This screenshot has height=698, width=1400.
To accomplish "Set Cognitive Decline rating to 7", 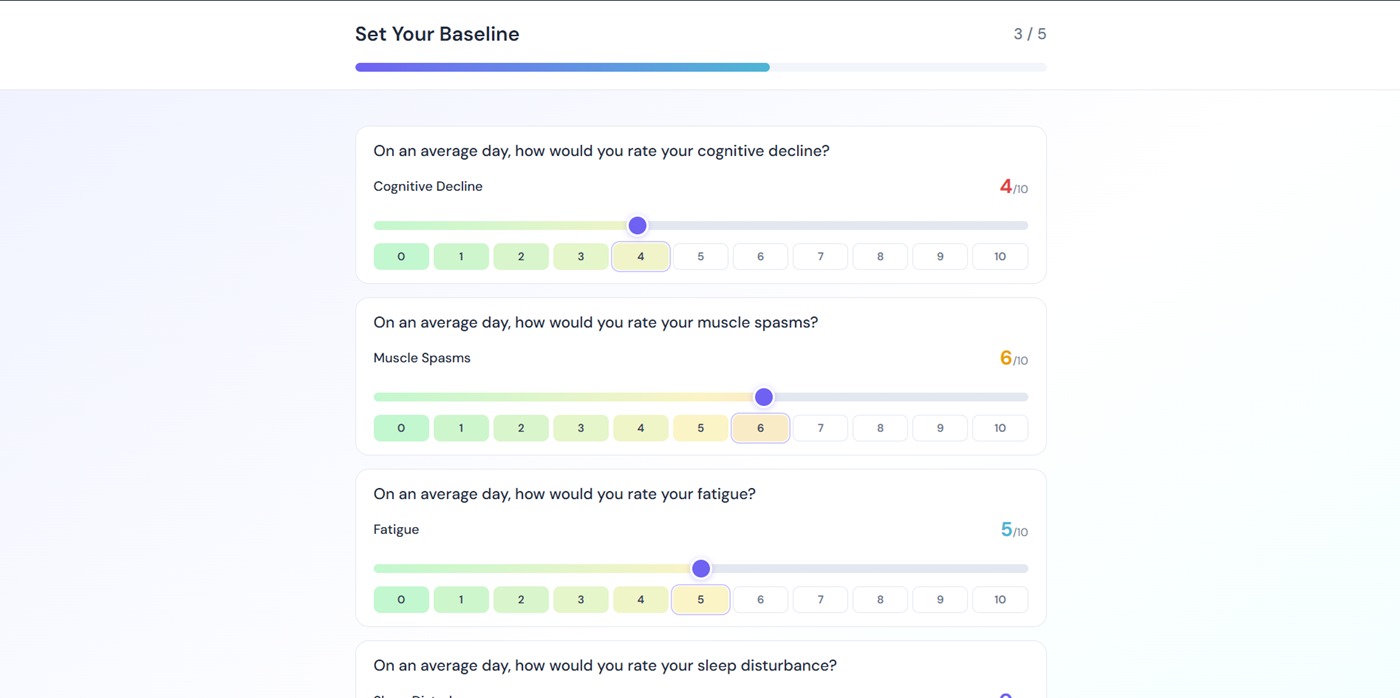I will tap(820, 257).
